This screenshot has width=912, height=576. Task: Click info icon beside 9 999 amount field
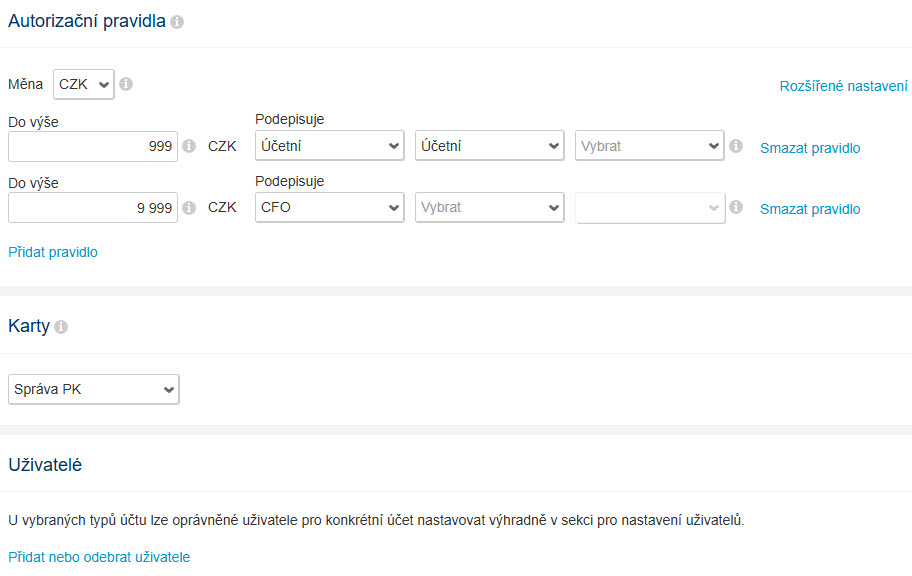click(189, 208)
